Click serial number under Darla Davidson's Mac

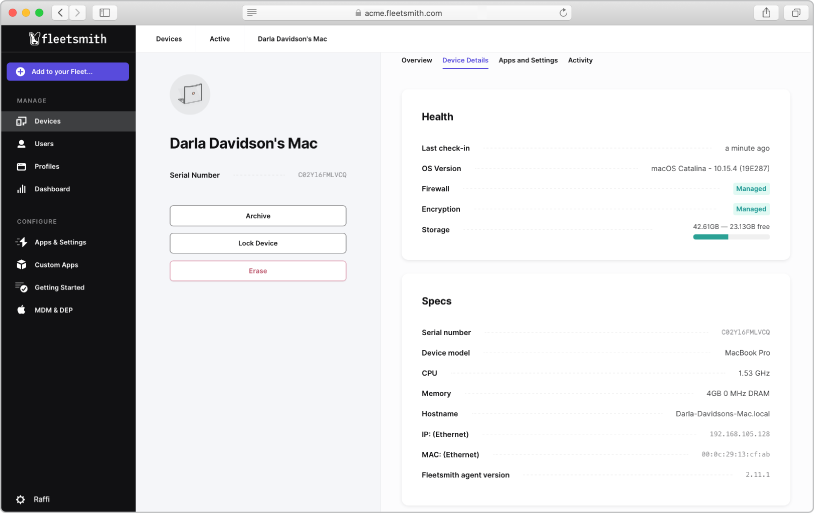tap(322, 175)
